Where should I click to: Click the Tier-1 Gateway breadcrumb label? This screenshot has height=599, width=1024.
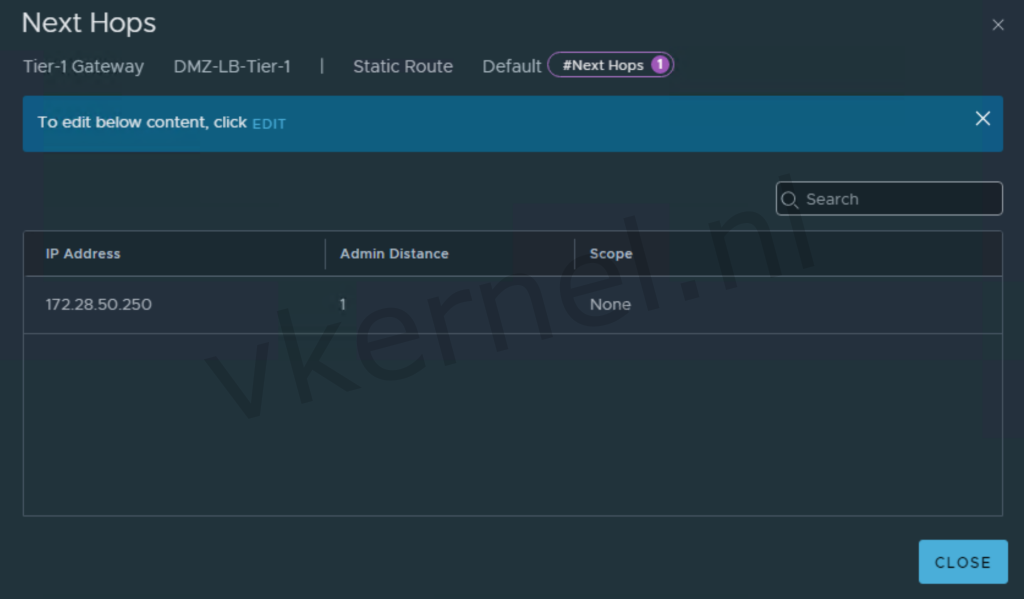(x=84, y=66)
